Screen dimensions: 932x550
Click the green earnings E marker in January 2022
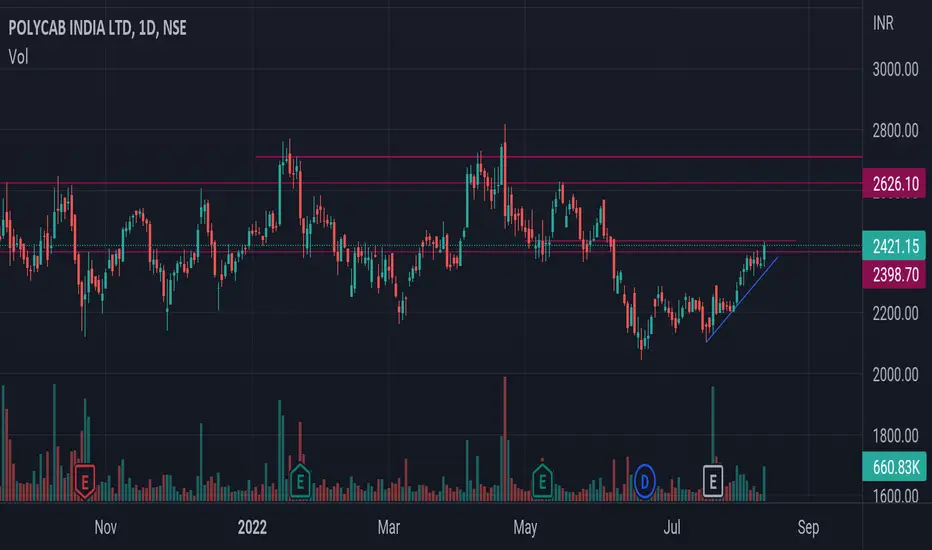pos(300,480)
